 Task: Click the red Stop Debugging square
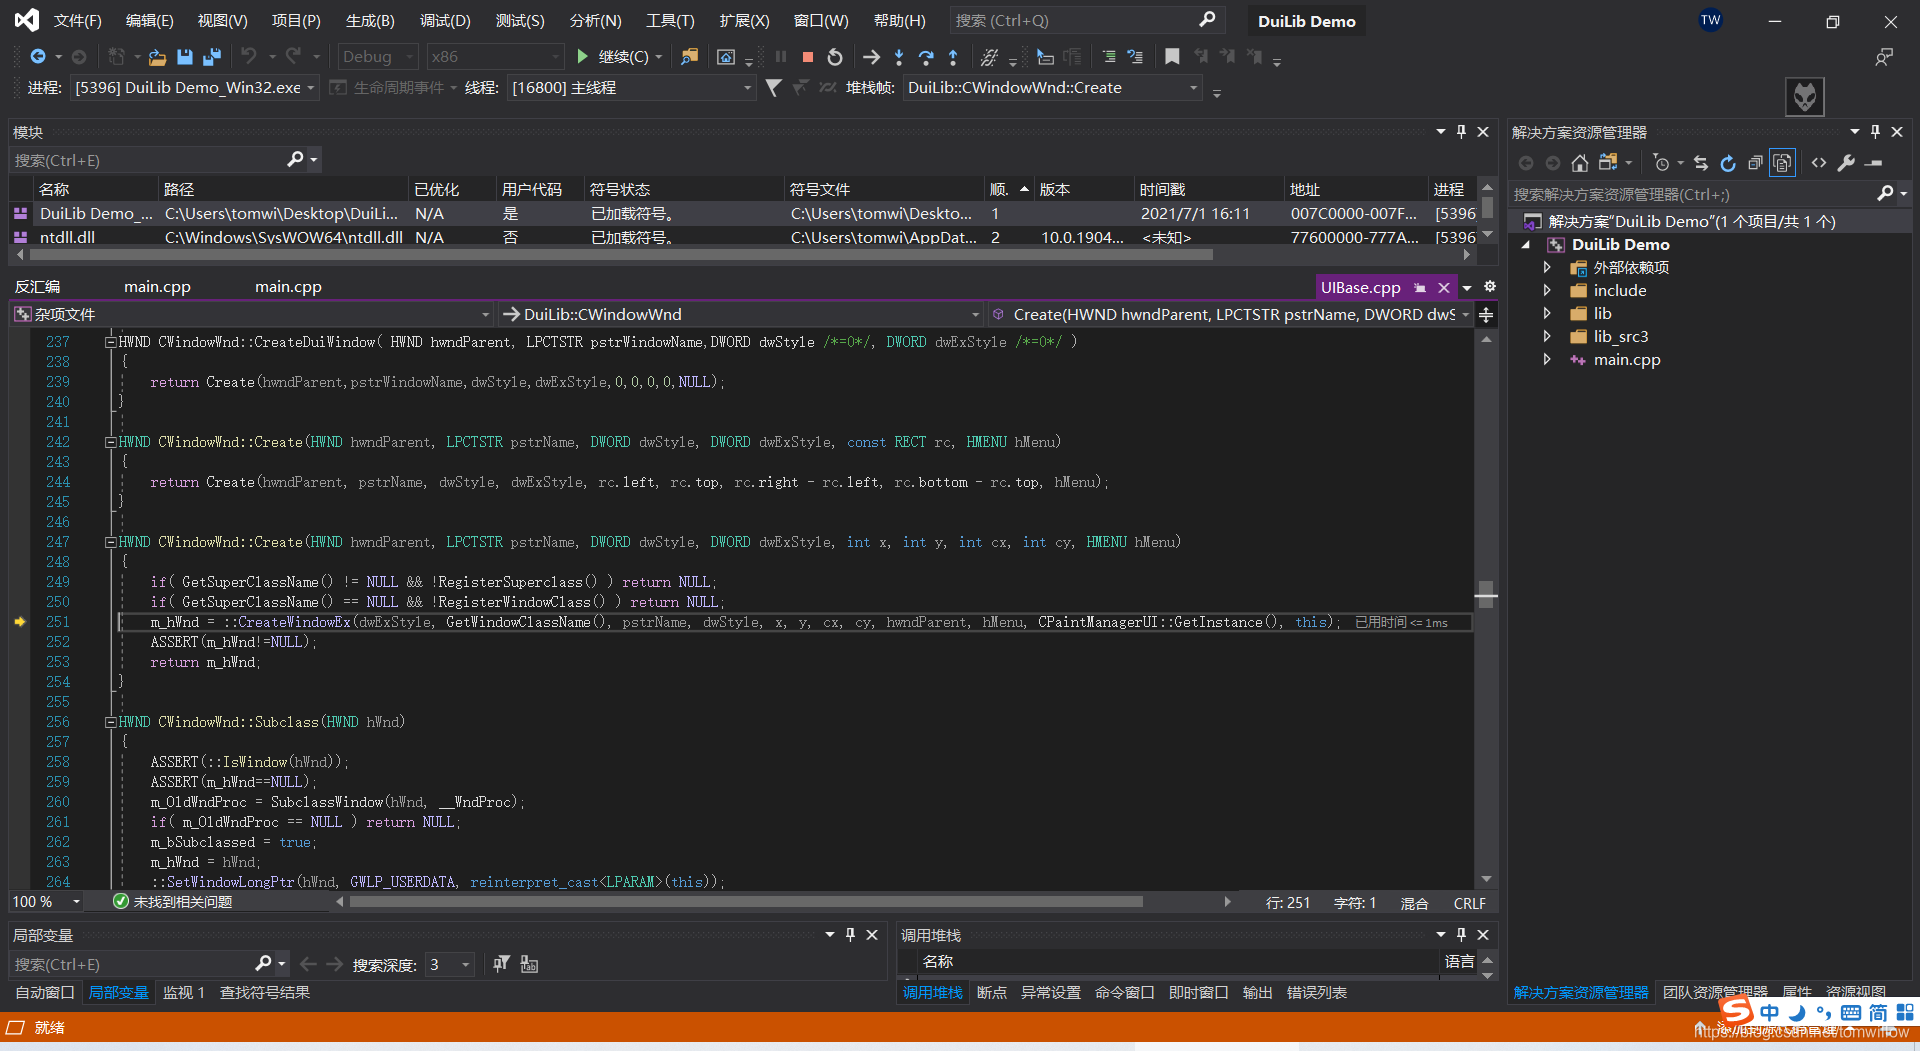pos(808,57)
